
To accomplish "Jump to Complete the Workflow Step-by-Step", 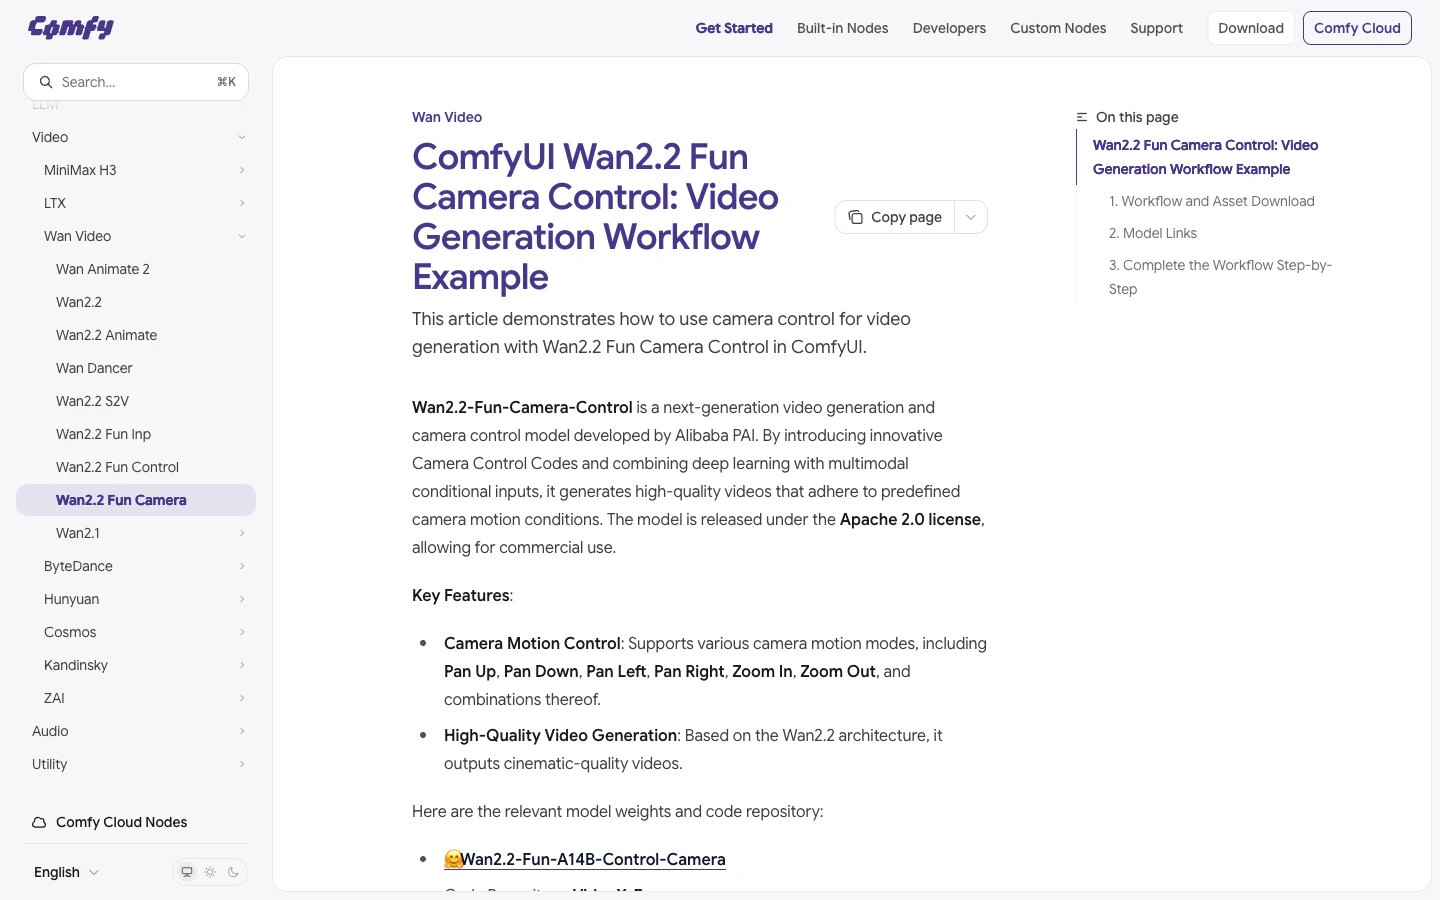I will point(1220,277).
